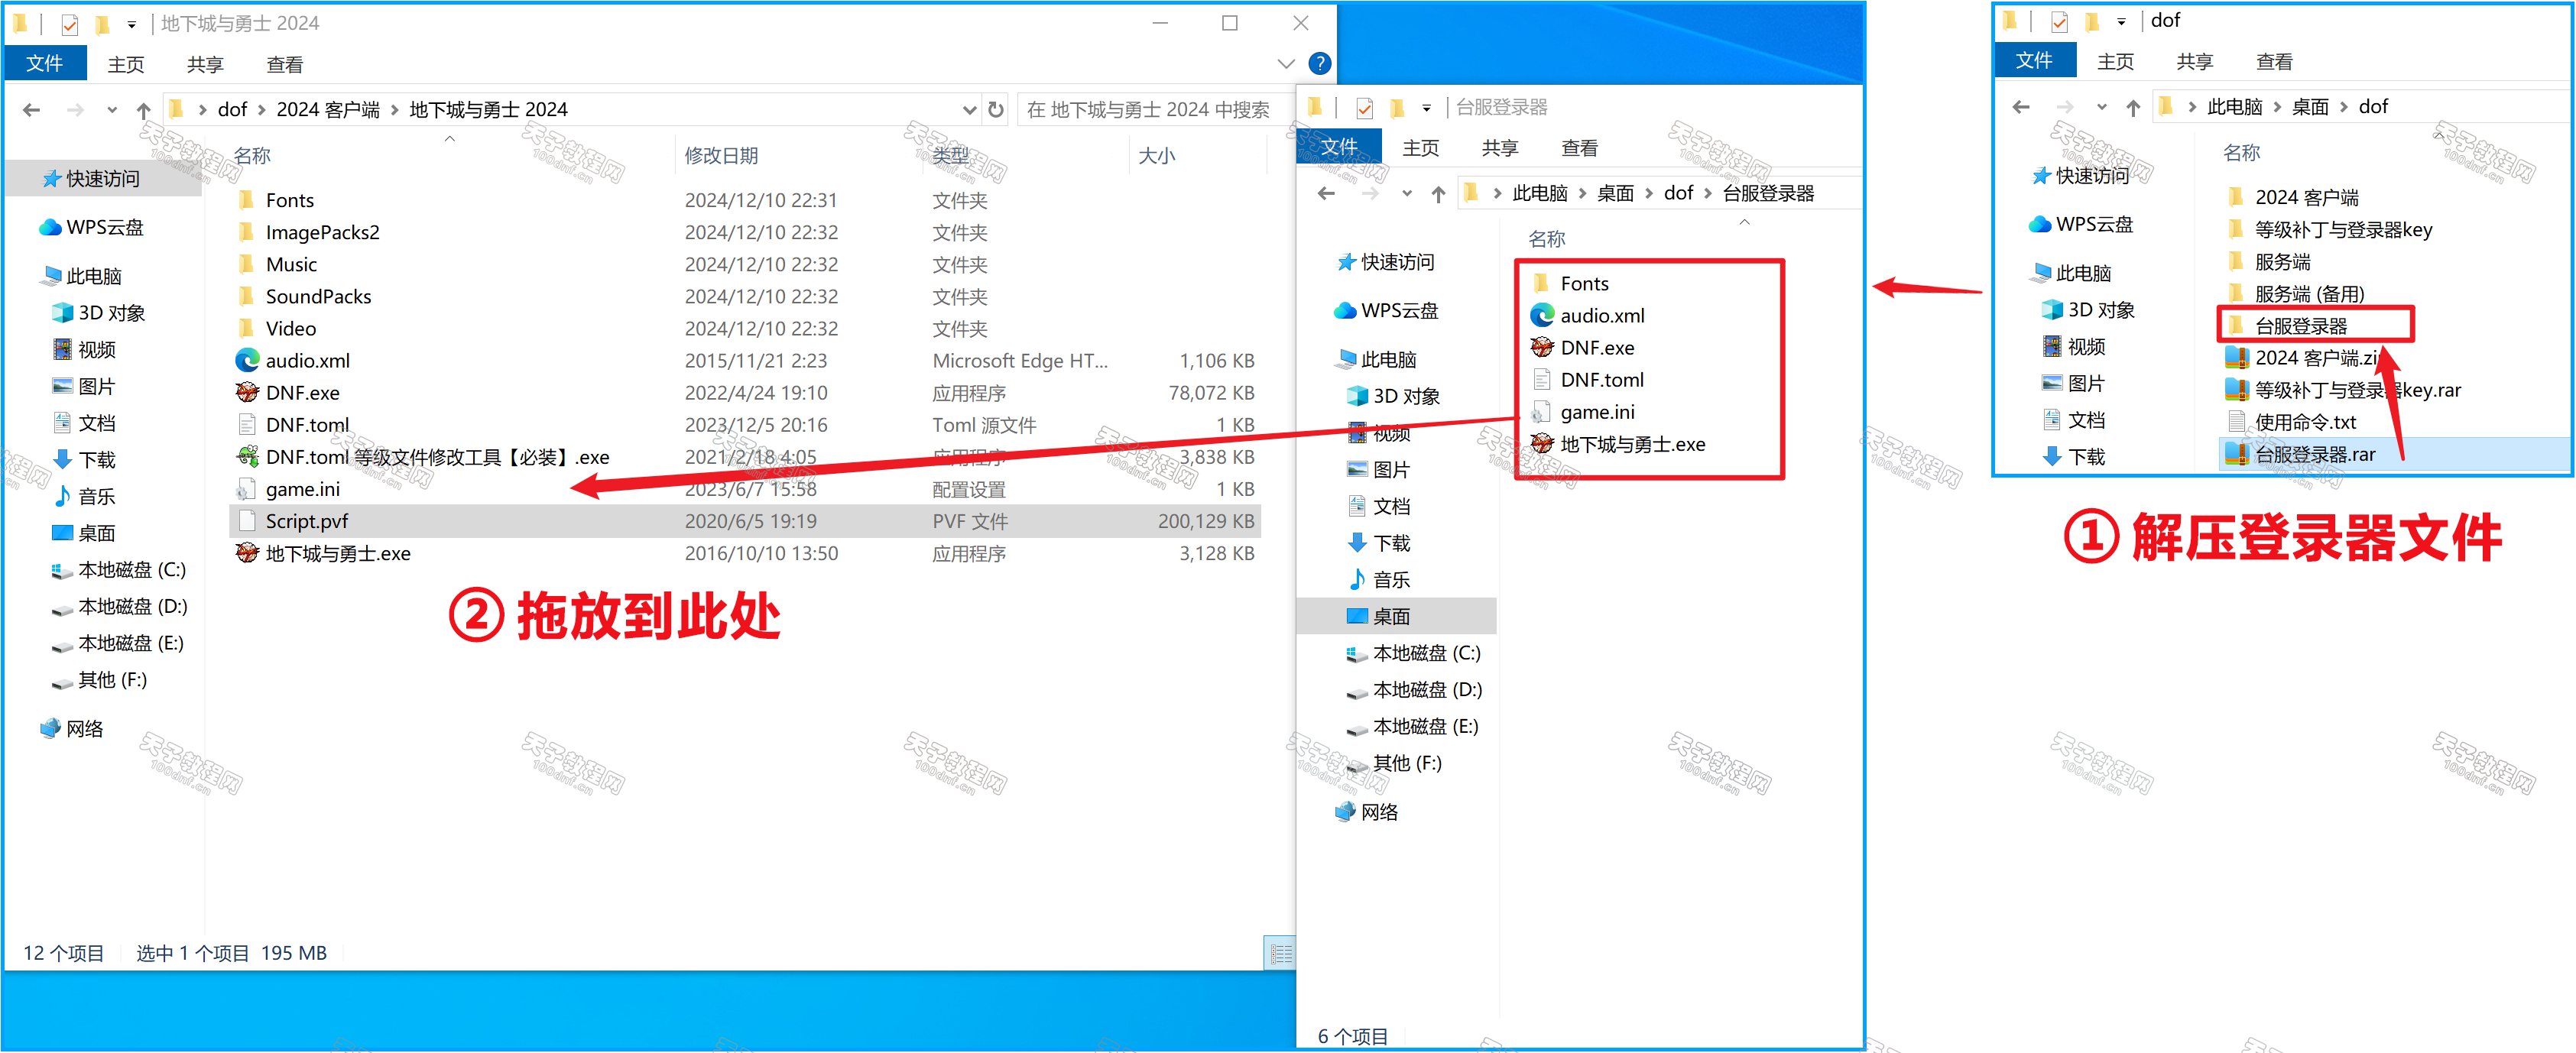Go up one level in 台服登录器 window
Image resolution: width=2576 pixels, height=1053 pixels.
tap(1438, 194)
